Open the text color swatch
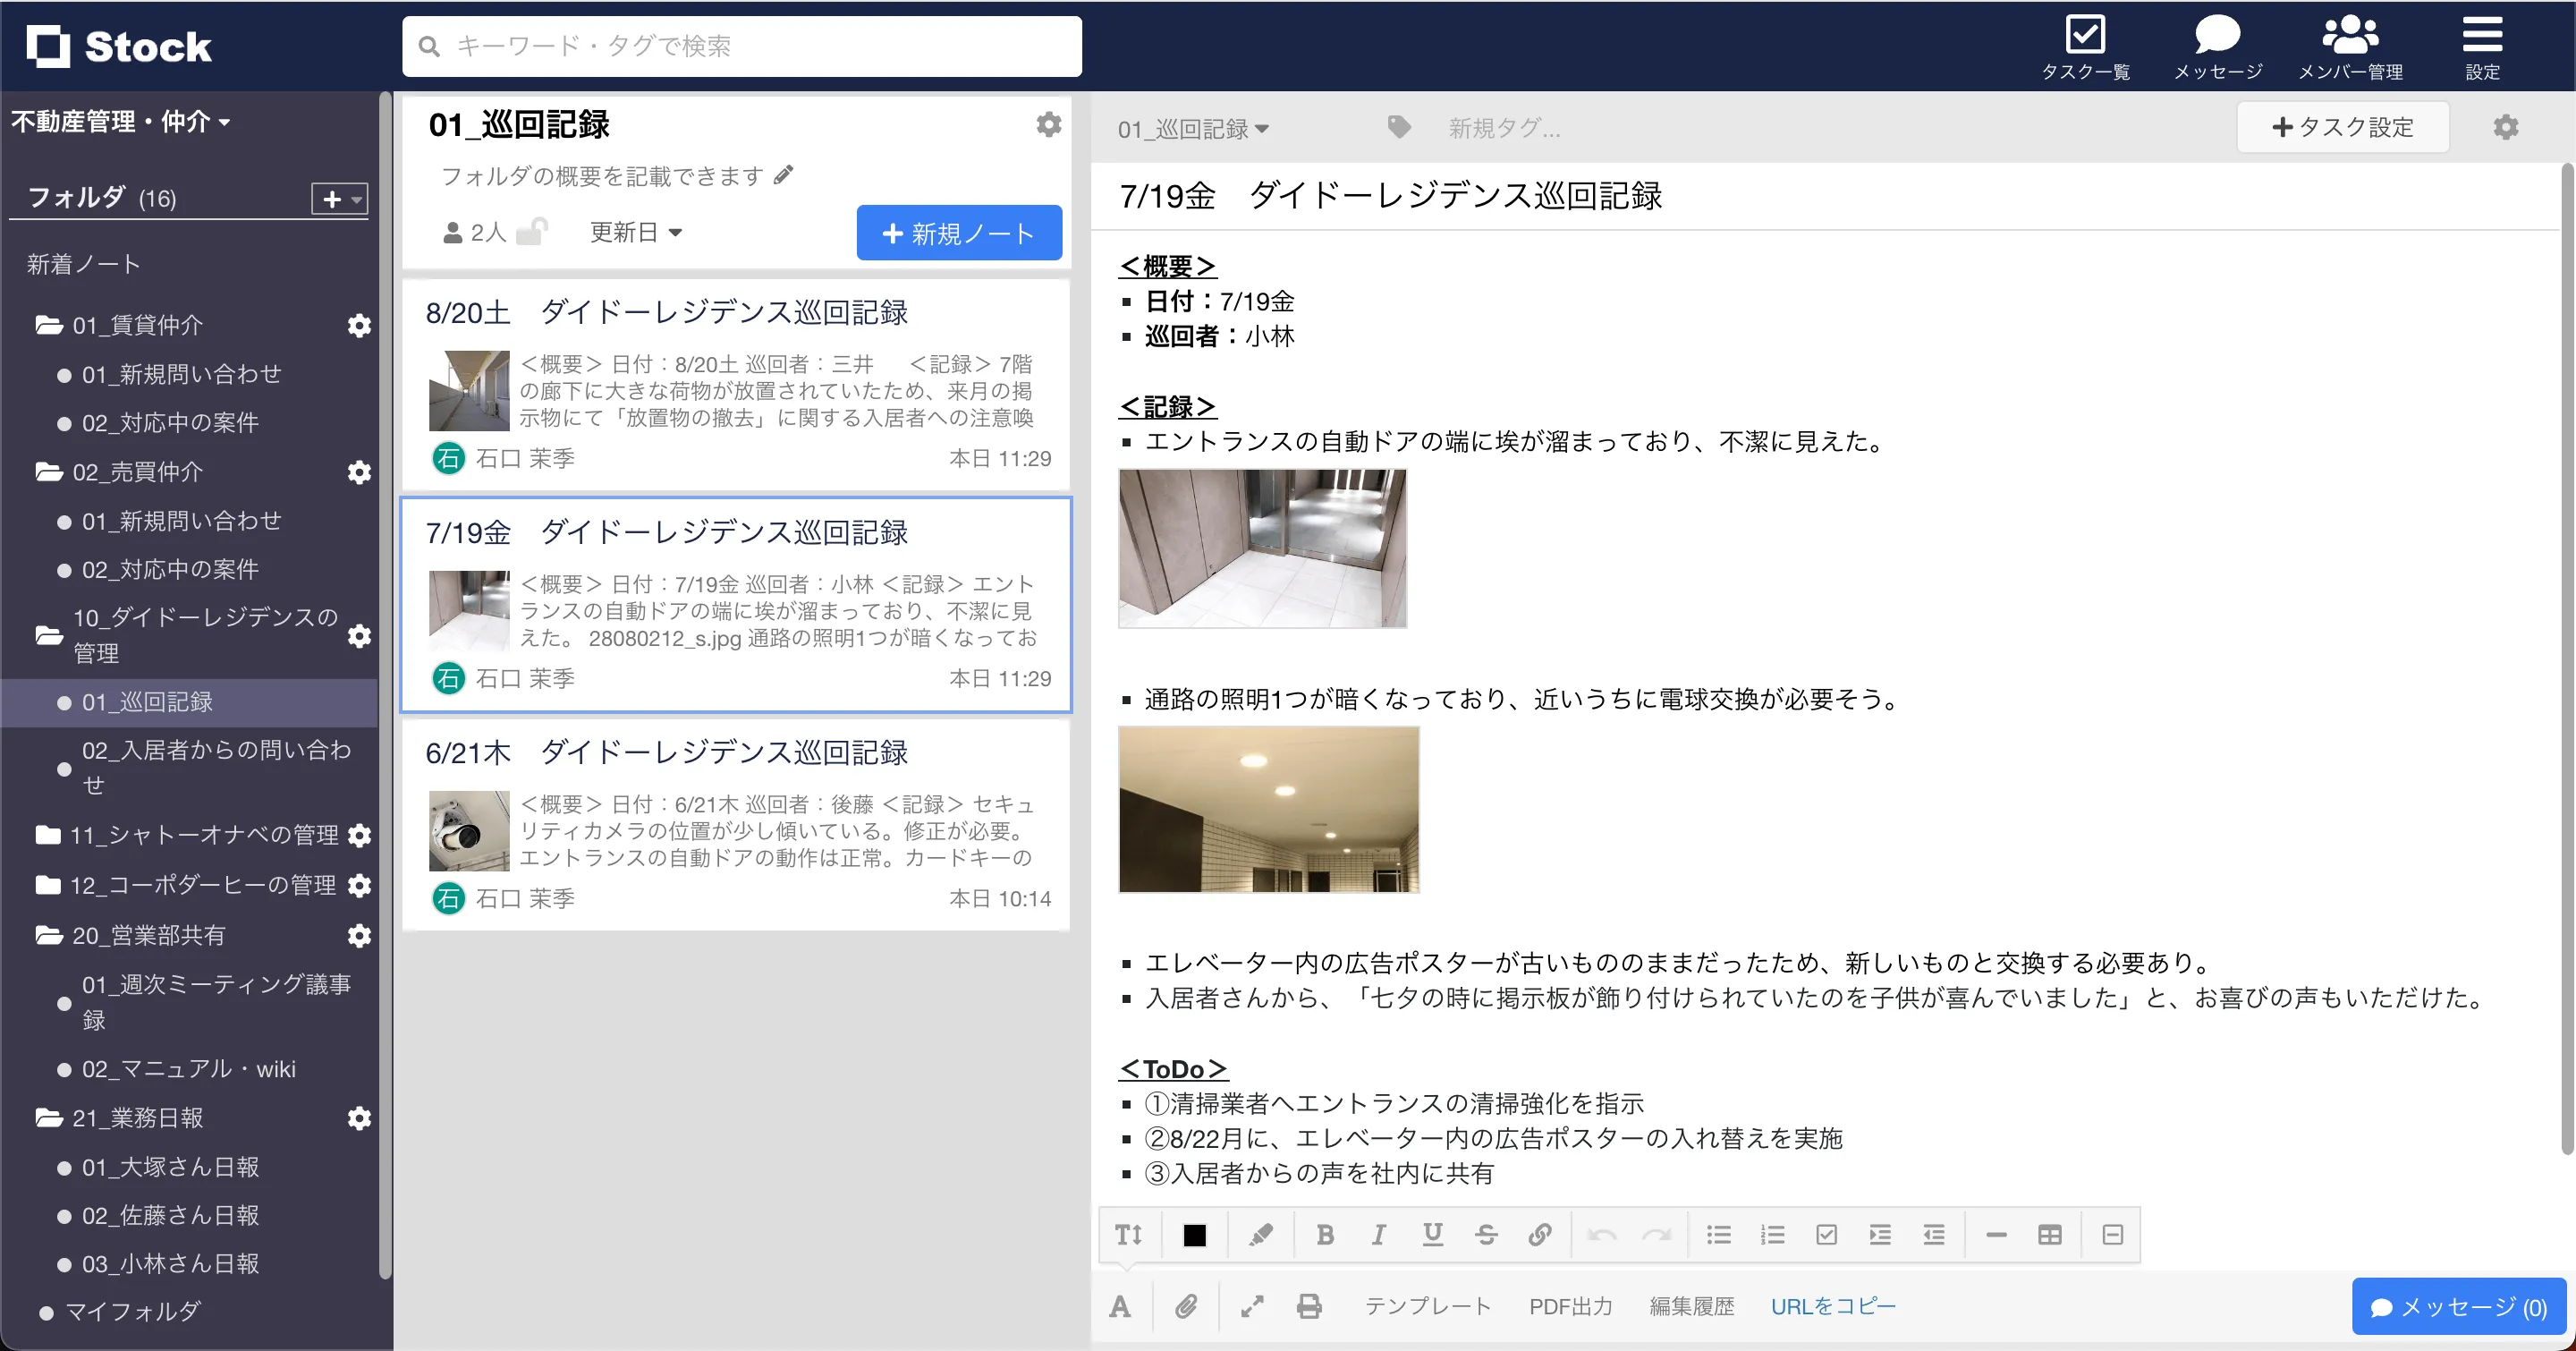This screenshot has height=1351, width=2576. (x=1195, y=1234)
